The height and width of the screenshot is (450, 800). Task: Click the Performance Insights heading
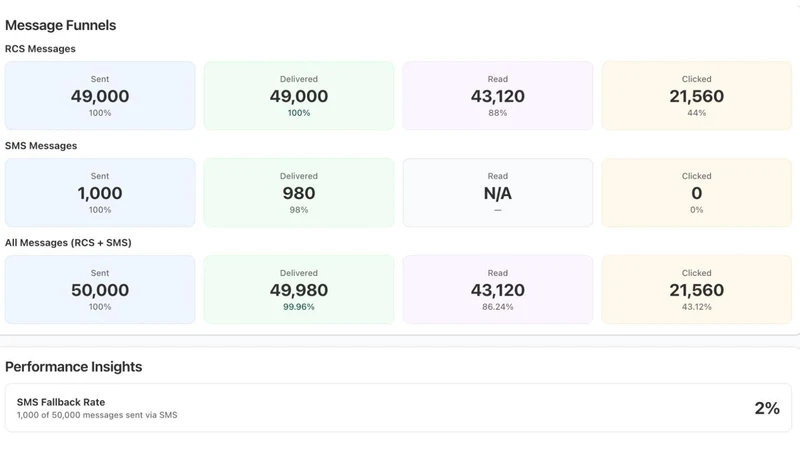coord(73,367)
